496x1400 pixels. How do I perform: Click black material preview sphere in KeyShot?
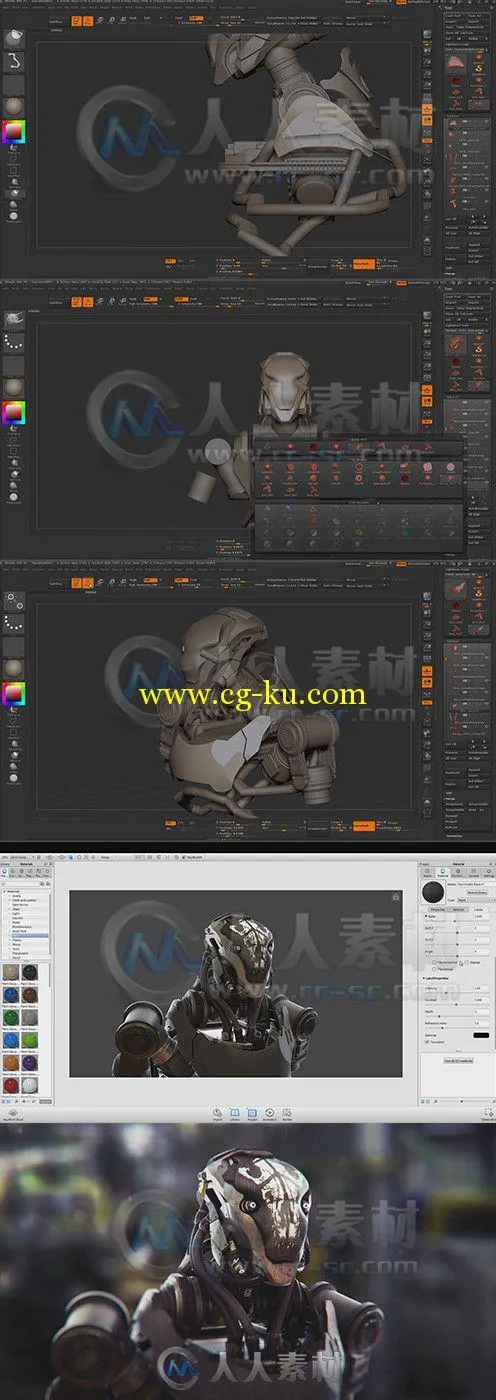tap(433, 891)
